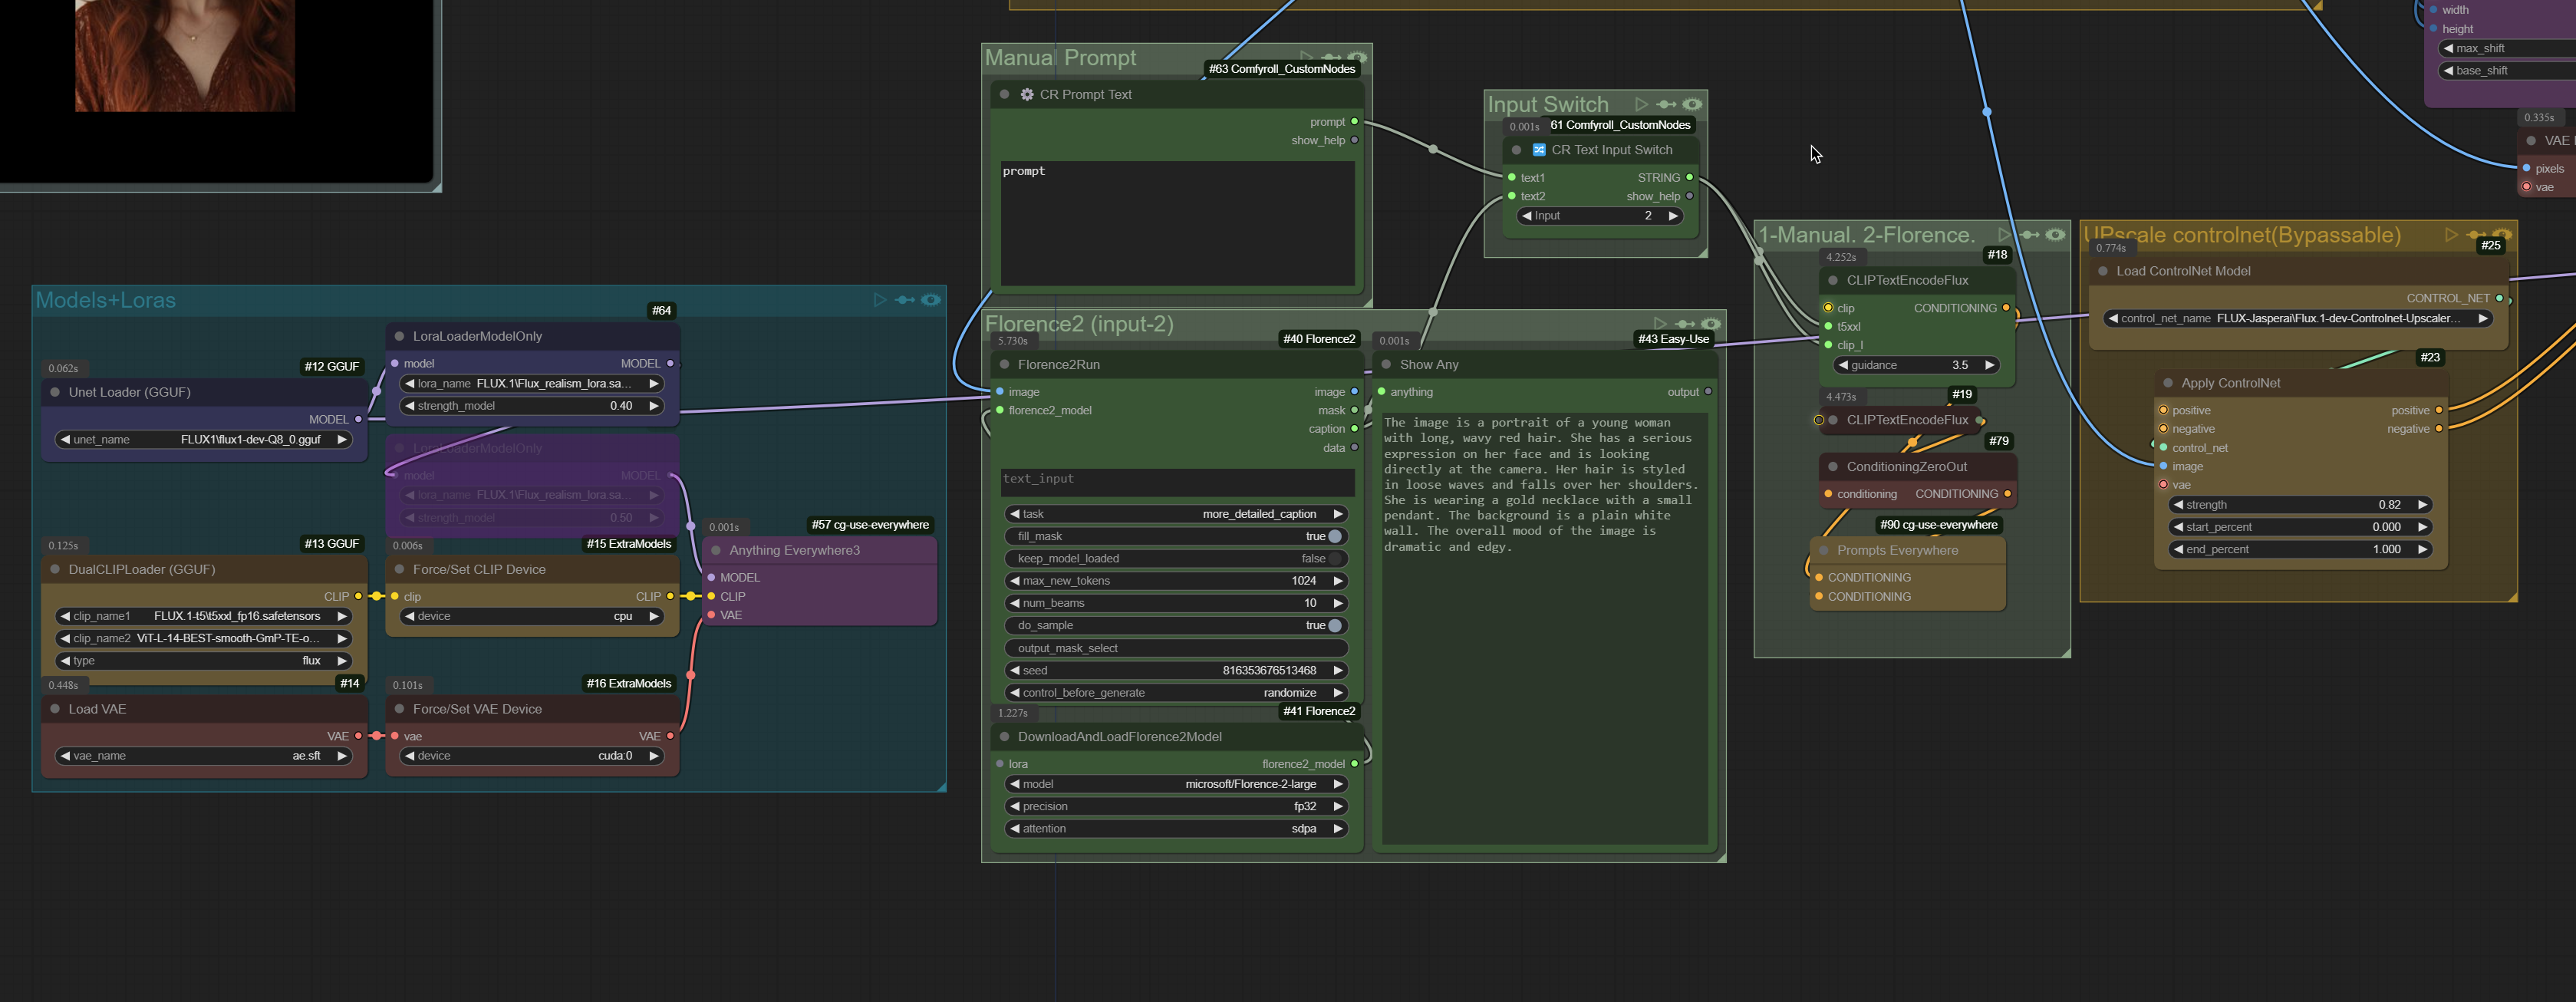Click the Input Switch group bypass icon

1666,104
